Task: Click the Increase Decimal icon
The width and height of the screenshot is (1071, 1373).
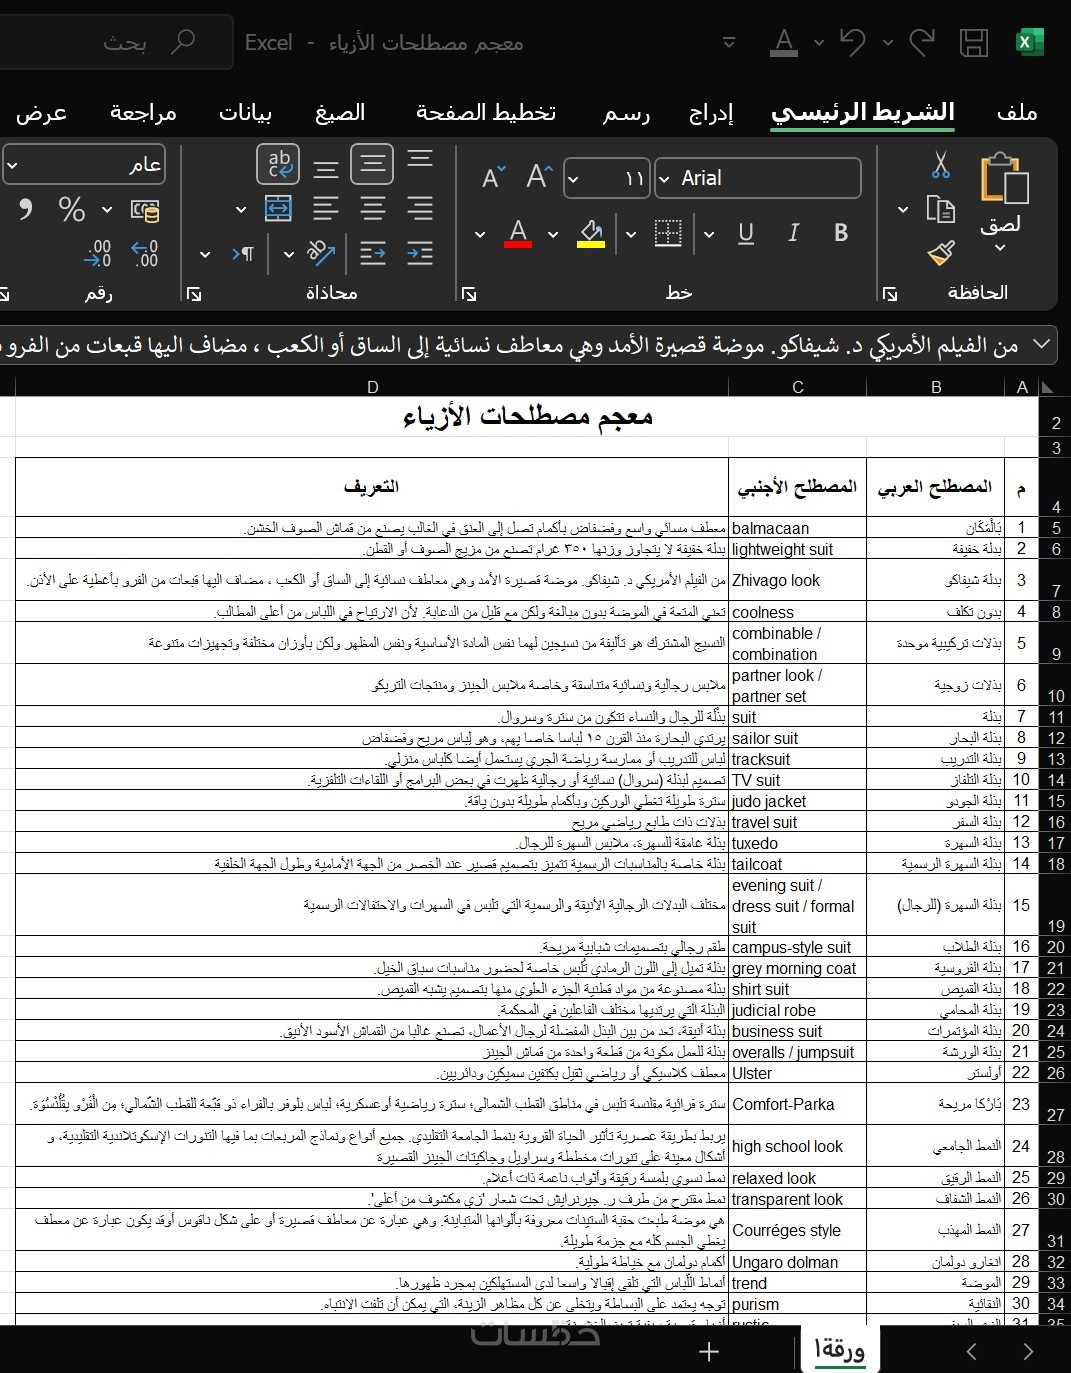Action: [145, 253]
